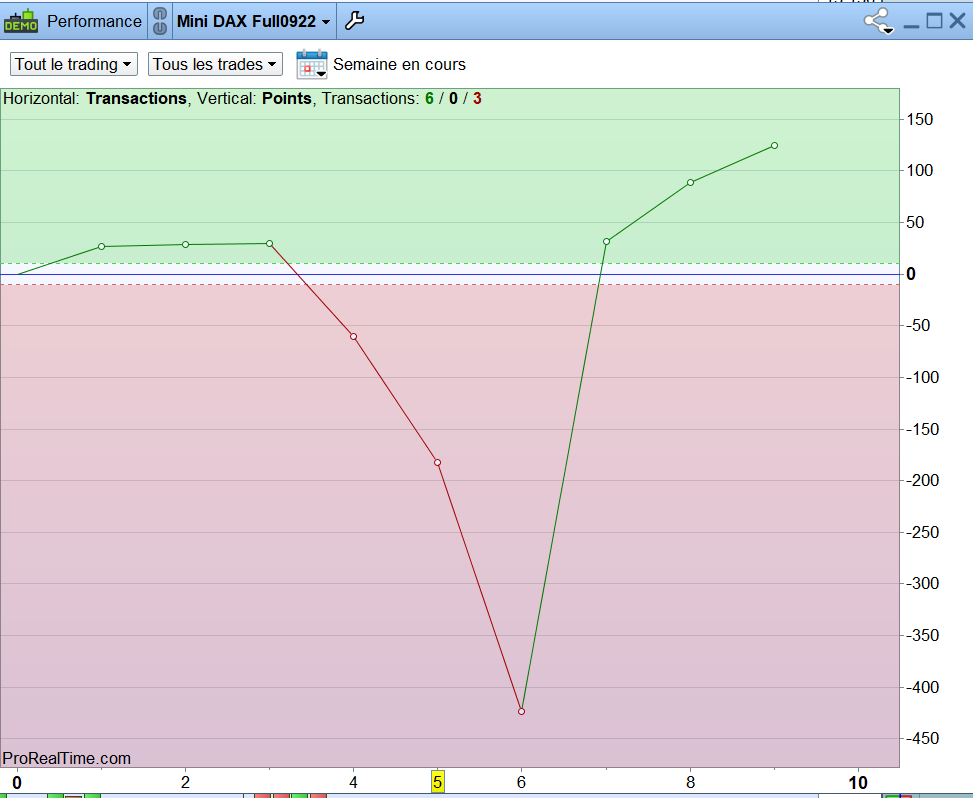Click the Points vertical axis label
Viewport: 973px width, 798px height.
[x=286, y=98]
